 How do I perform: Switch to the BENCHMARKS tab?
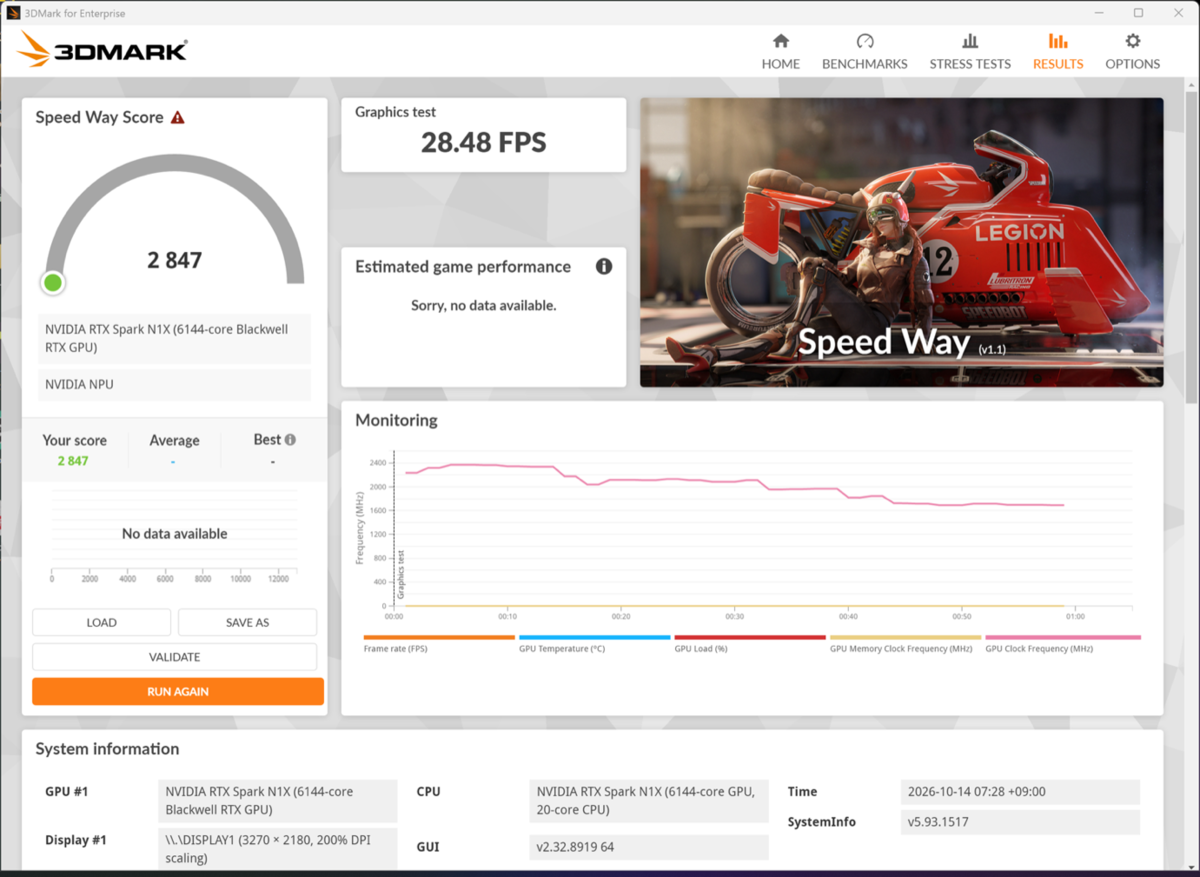(x=865, y=52)
